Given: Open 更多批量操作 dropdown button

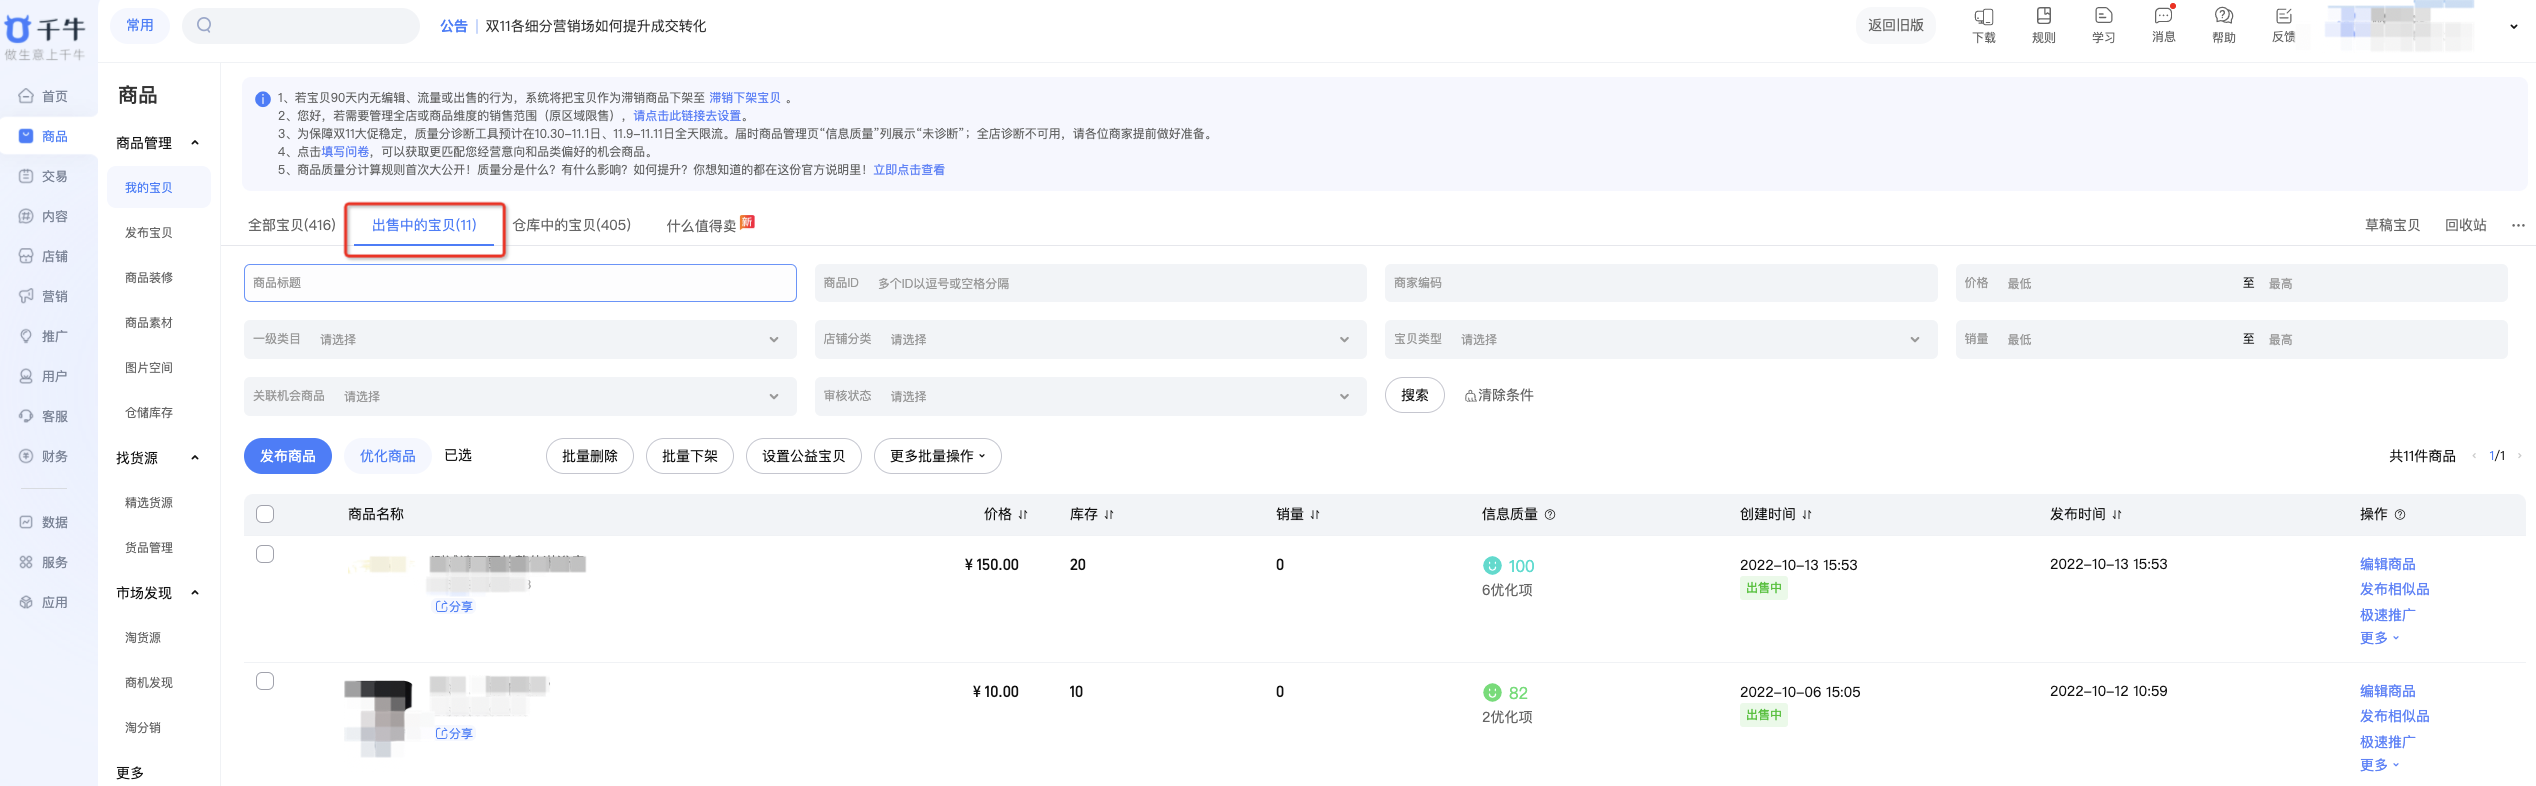Looking at the screenshot, I should 937,456.
